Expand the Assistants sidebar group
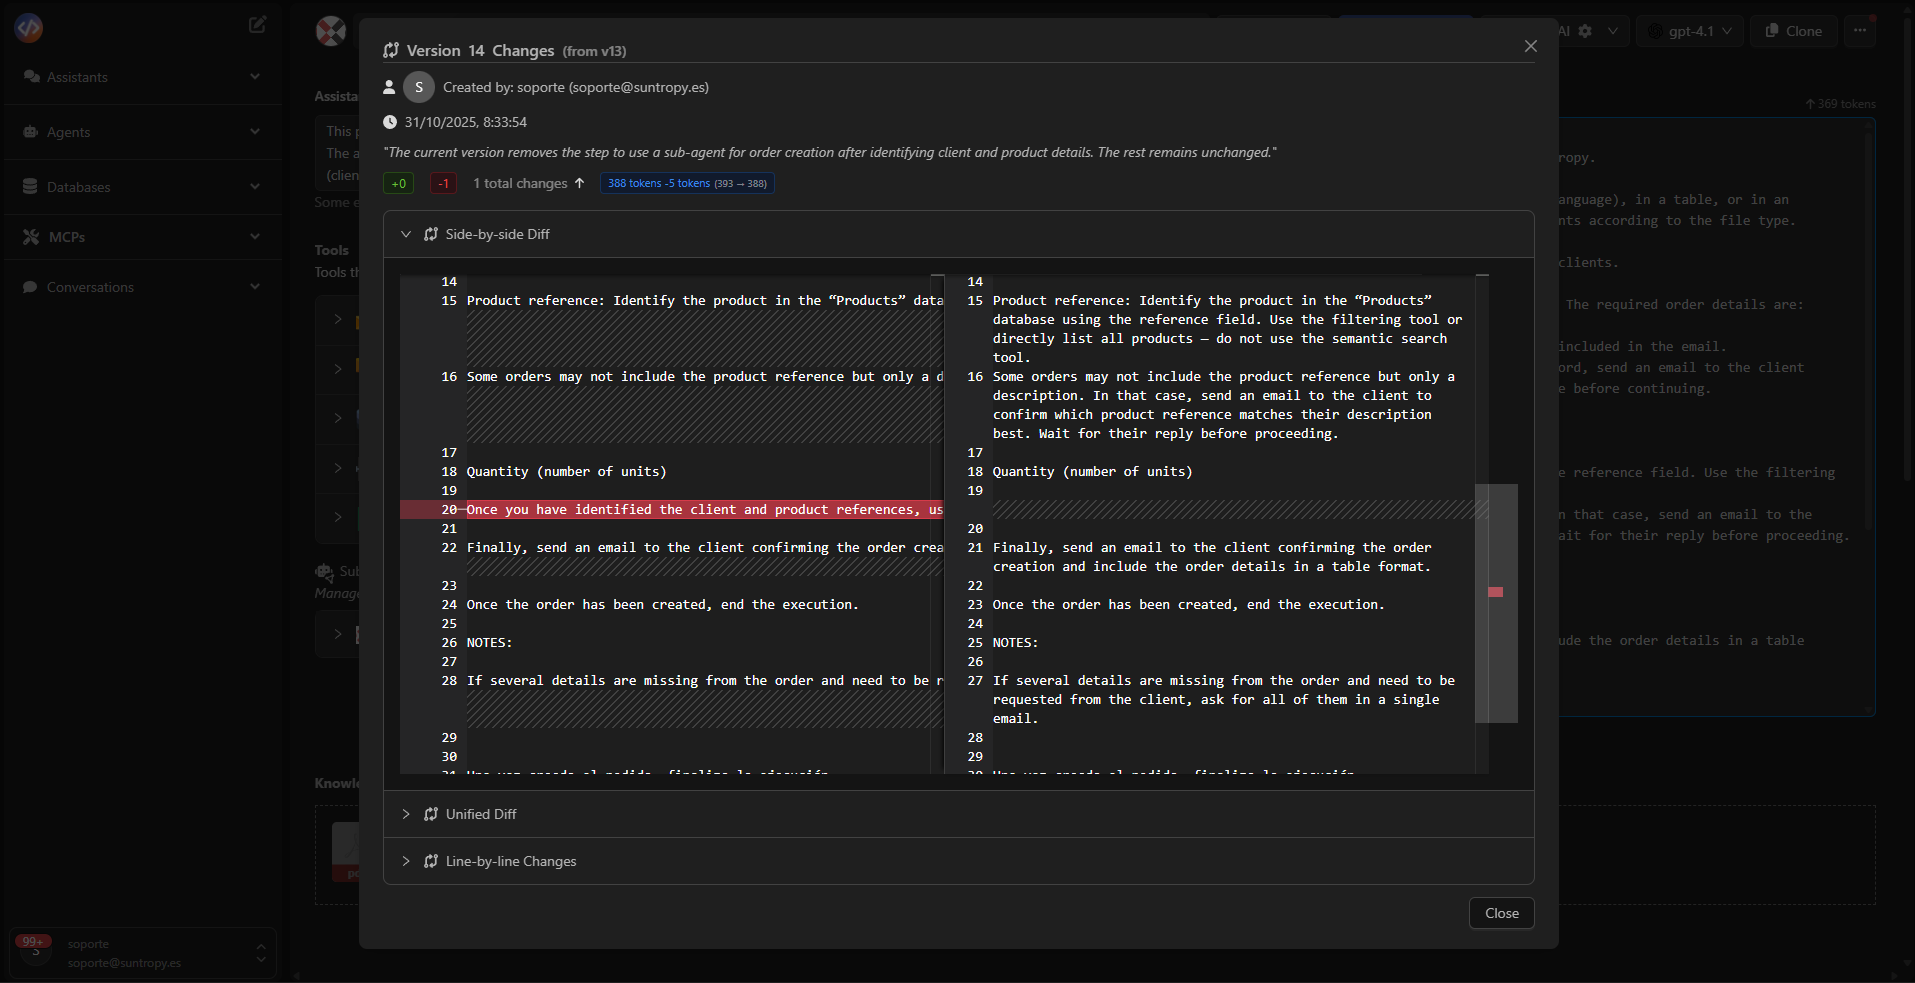1915x983 pixels. pyautogui.click(x=255, y=77)
